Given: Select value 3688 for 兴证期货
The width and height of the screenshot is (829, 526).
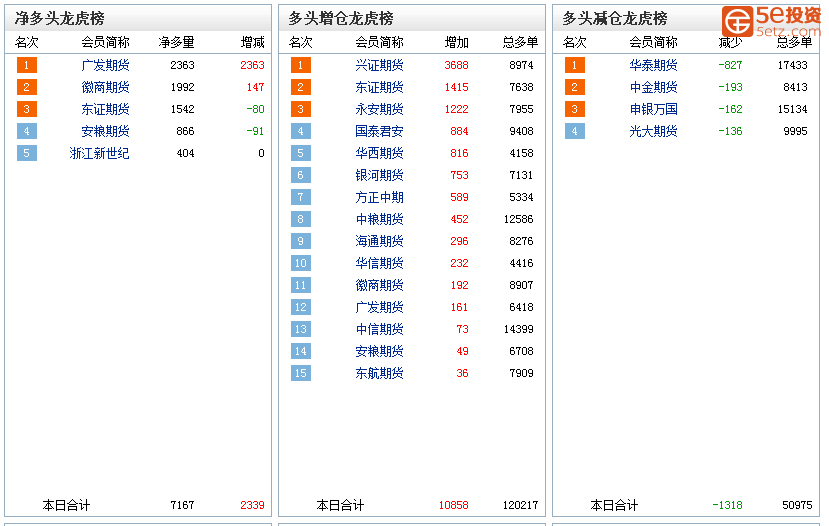Looking at the screenshot, I should point(456,65).
